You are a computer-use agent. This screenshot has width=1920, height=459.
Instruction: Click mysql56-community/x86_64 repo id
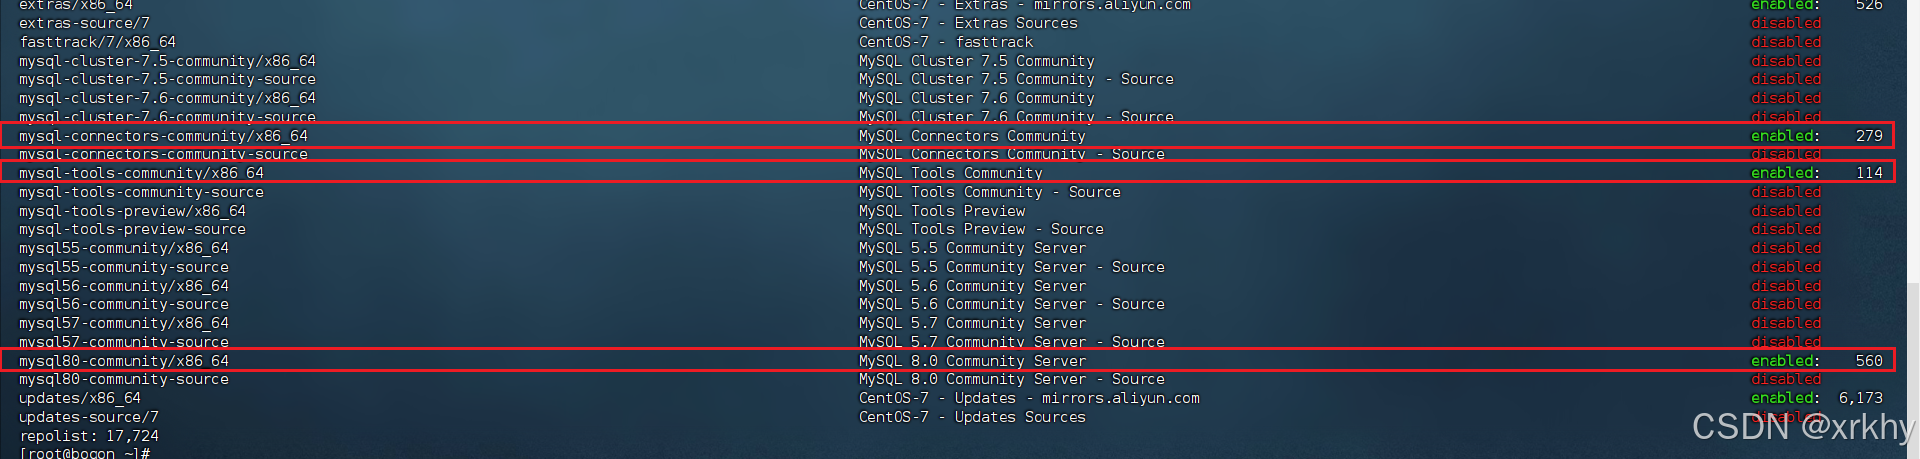click(124, 286)
